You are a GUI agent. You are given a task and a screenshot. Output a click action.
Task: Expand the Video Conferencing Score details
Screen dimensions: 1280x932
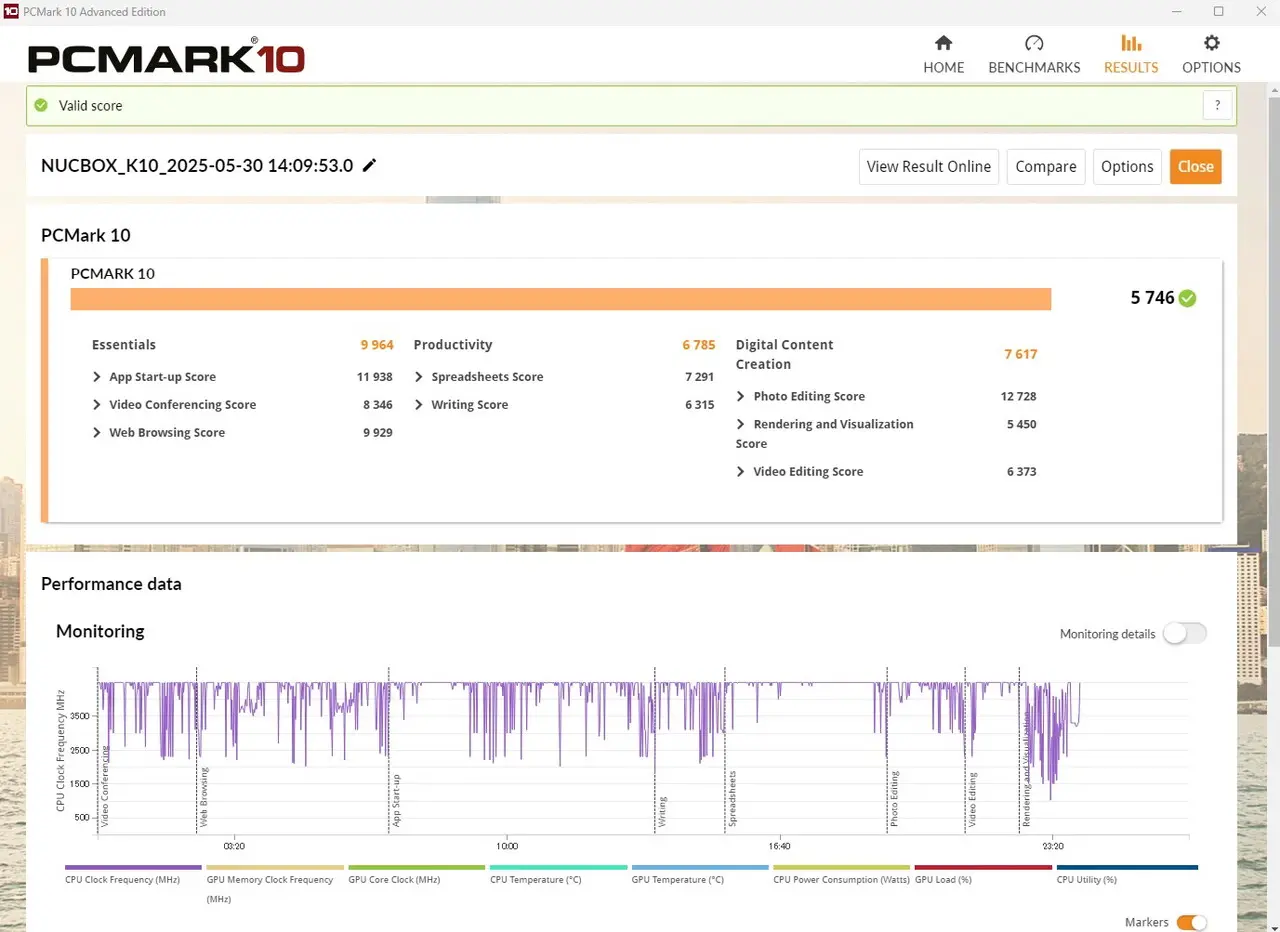[97, 405]
